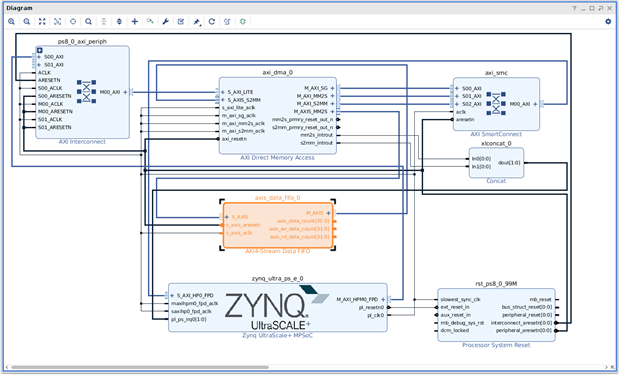The height and width of the screenshot is (375, 619).
Task: Open the pin dropdown in toolbar
Action: click(x=197, y=22)
